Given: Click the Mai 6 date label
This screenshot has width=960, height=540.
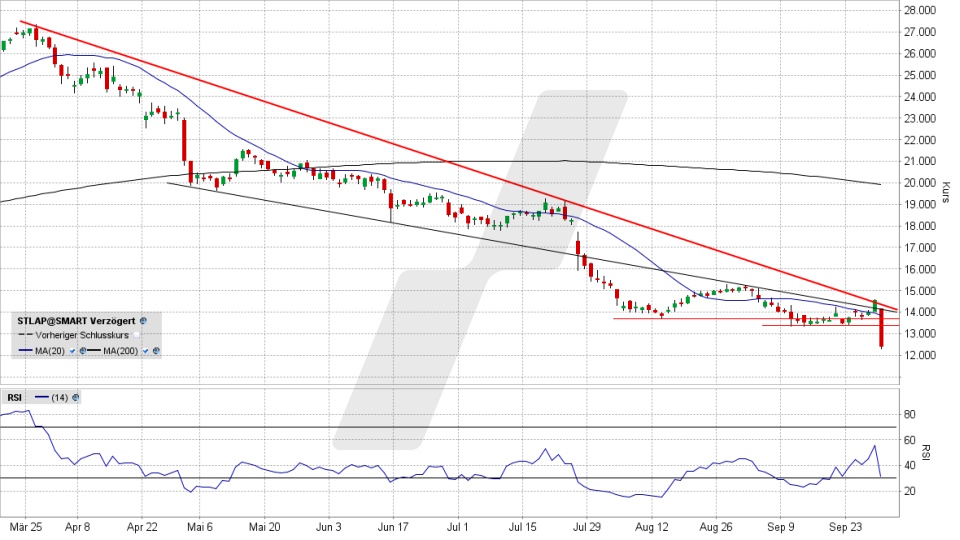Looking at the screenshot, I should coord(200,528).
